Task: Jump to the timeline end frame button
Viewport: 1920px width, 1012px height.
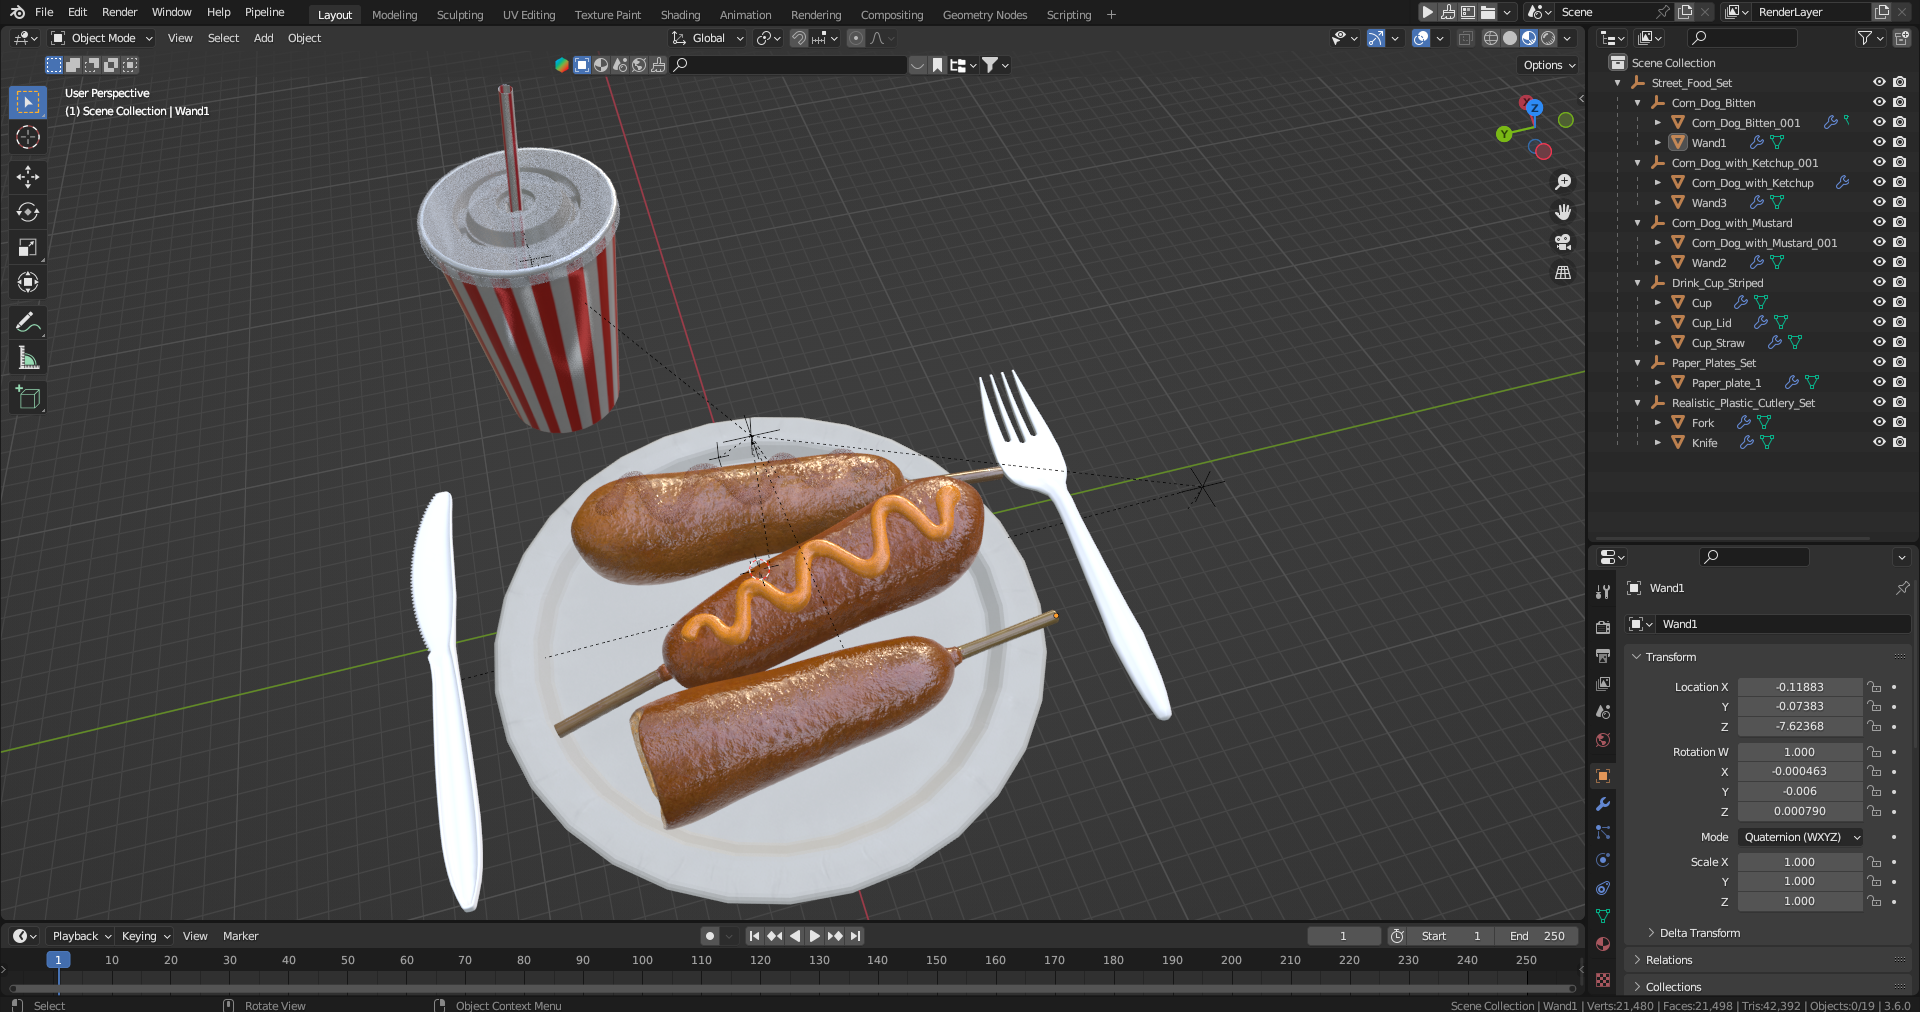Action: pyautogui.click(x=855, y=936)
